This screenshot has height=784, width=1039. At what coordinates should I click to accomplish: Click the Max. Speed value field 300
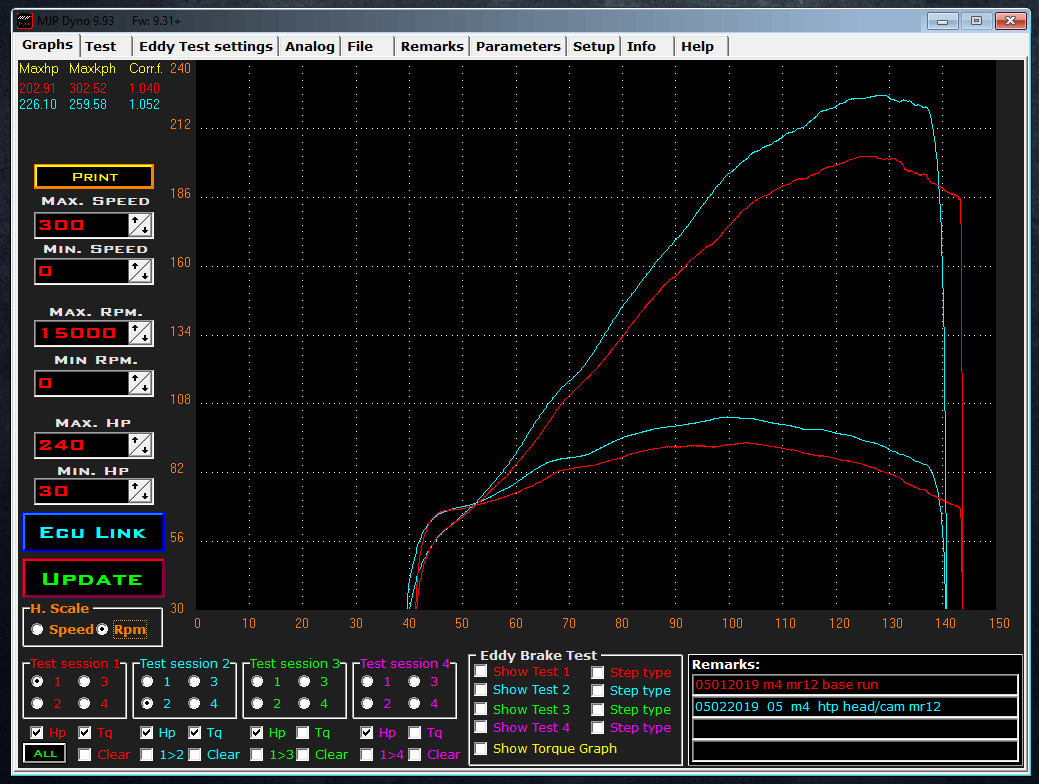click(82, 225)
